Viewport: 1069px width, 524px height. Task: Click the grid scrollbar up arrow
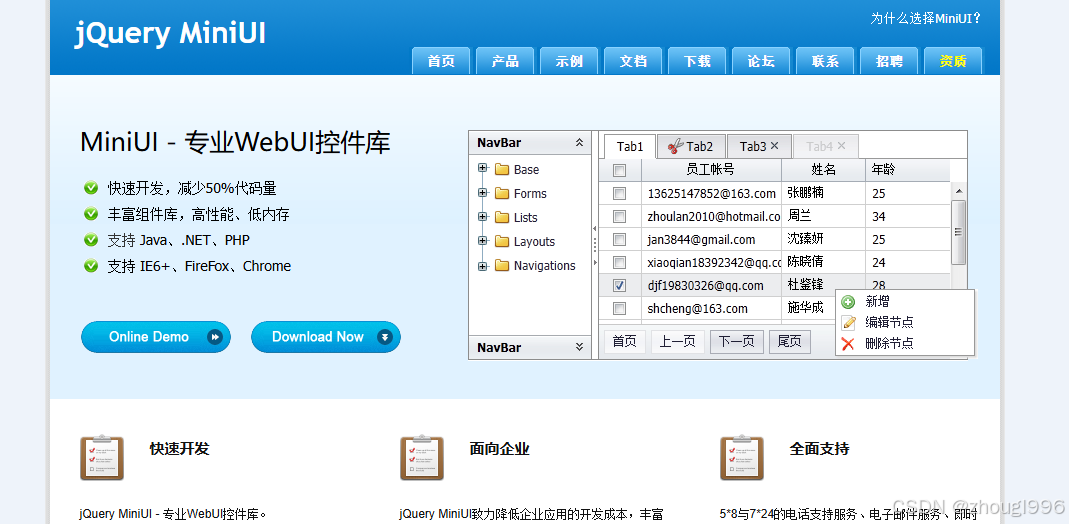(959, 191)
